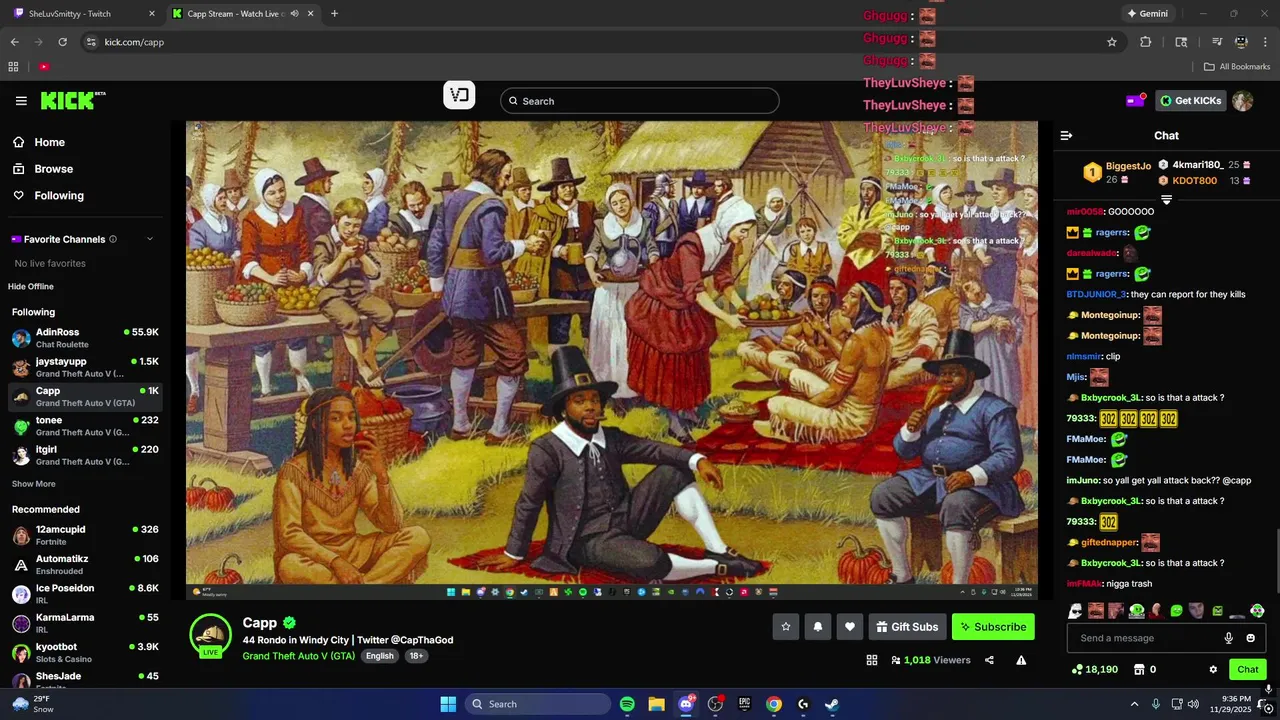Click the grid layout icon near Viewers
Image resolution: width=1280 pixels, height=720 pixels.
pyautogui.click(x=872, y=660)
